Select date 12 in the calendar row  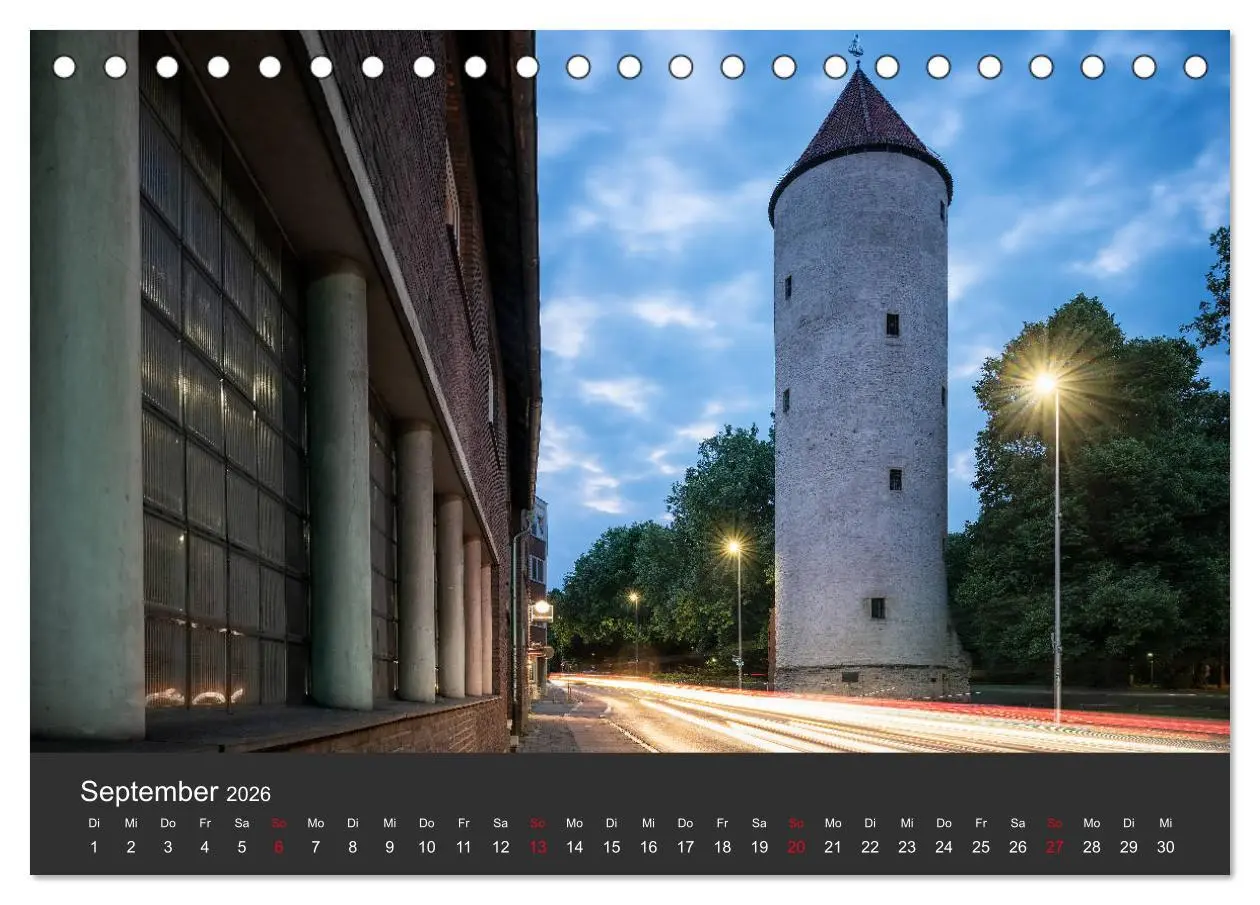(501, 847)
